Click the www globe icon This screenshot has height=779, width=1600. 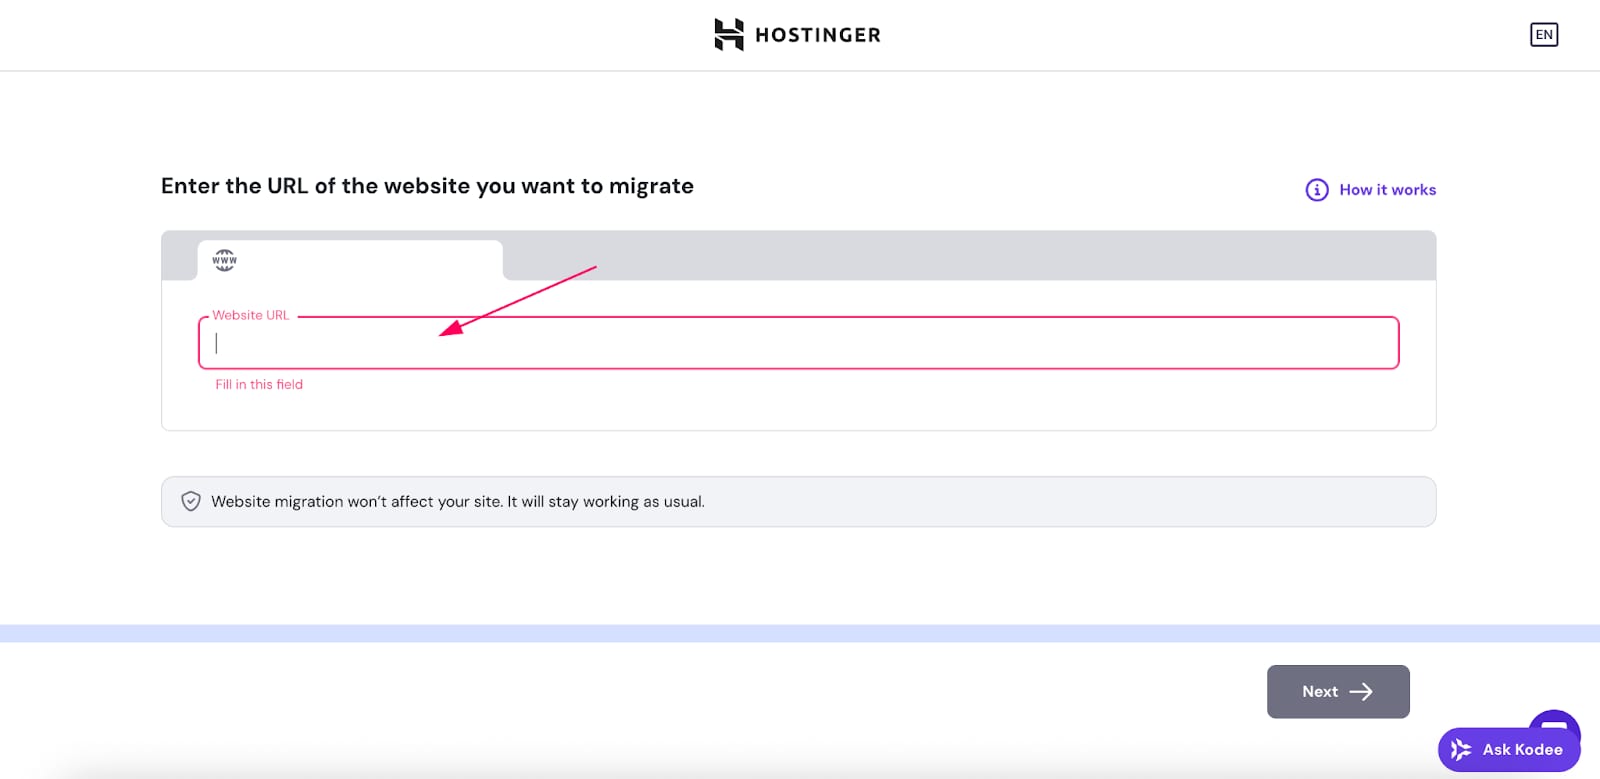tap(225, 261)
